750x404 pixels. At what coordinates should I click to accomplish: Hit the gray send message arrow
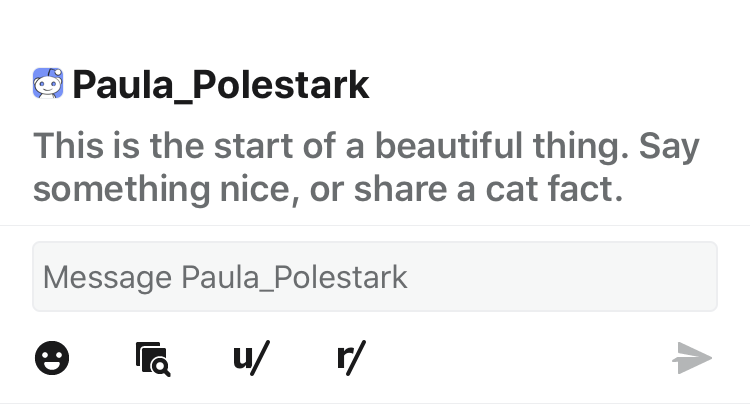pos(693,357)
